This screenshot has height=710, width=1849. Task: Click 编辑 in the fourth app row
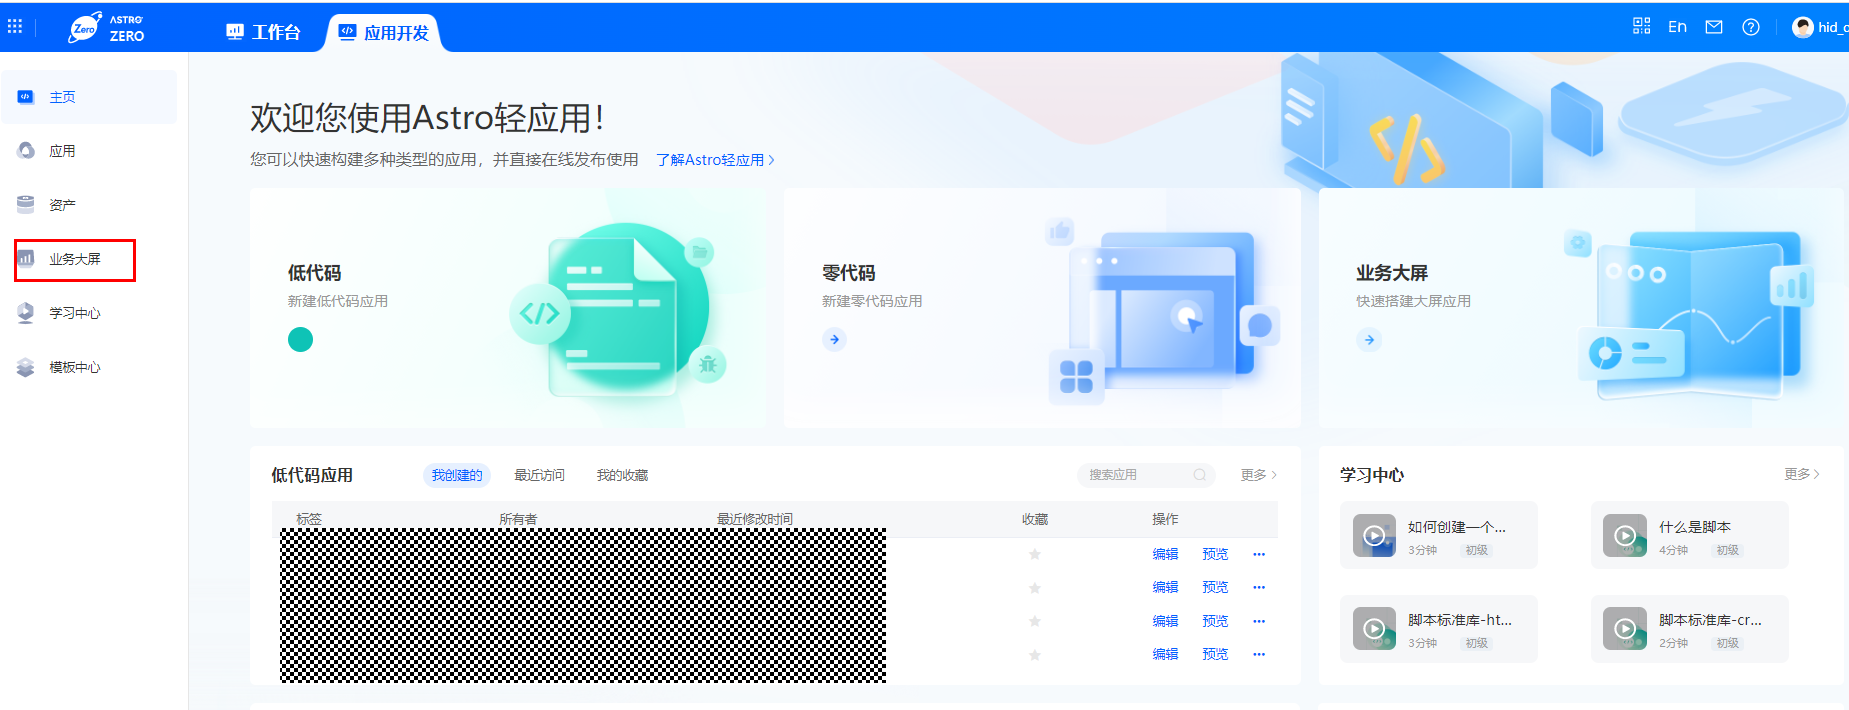click(x=1165, y=654)
